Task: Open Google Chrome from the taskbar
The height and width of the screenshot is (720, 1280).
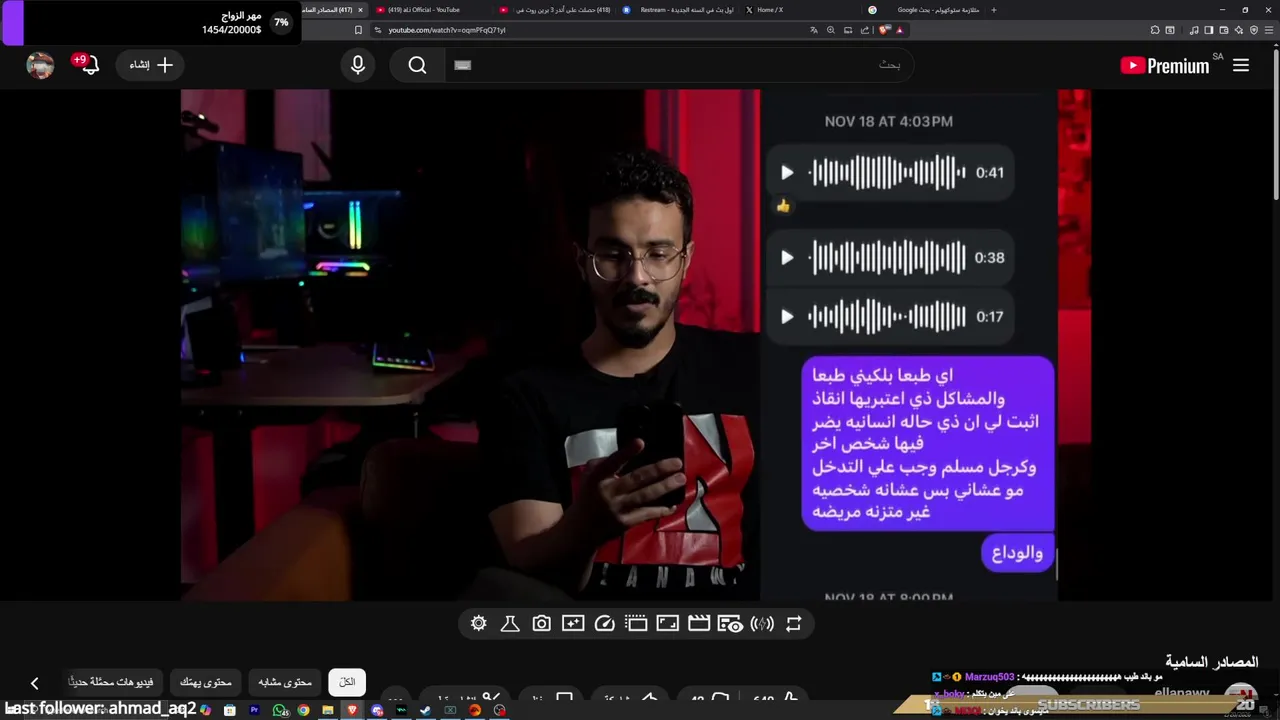Action: pyautogui.click(x=303, y=710)
